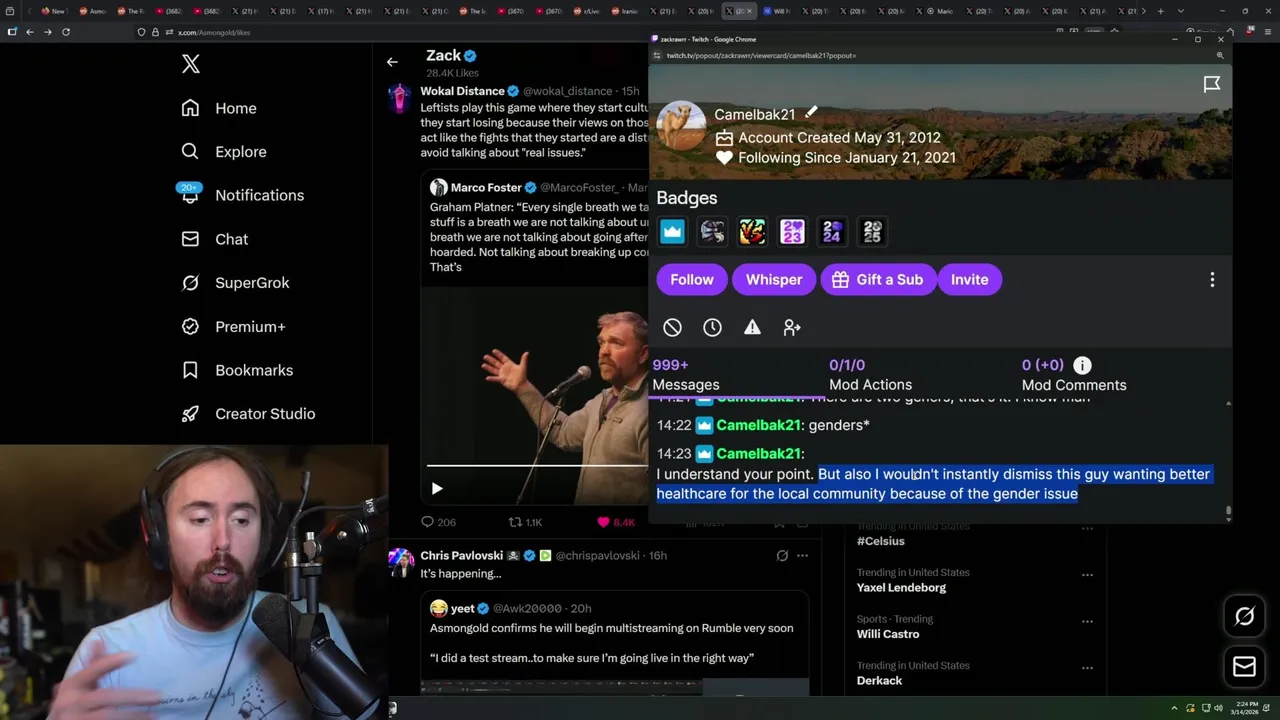This screenshot has width=1280, height=720.
Task: Open more options for Yaxel Lendeborg trend
Action: 1087,575
